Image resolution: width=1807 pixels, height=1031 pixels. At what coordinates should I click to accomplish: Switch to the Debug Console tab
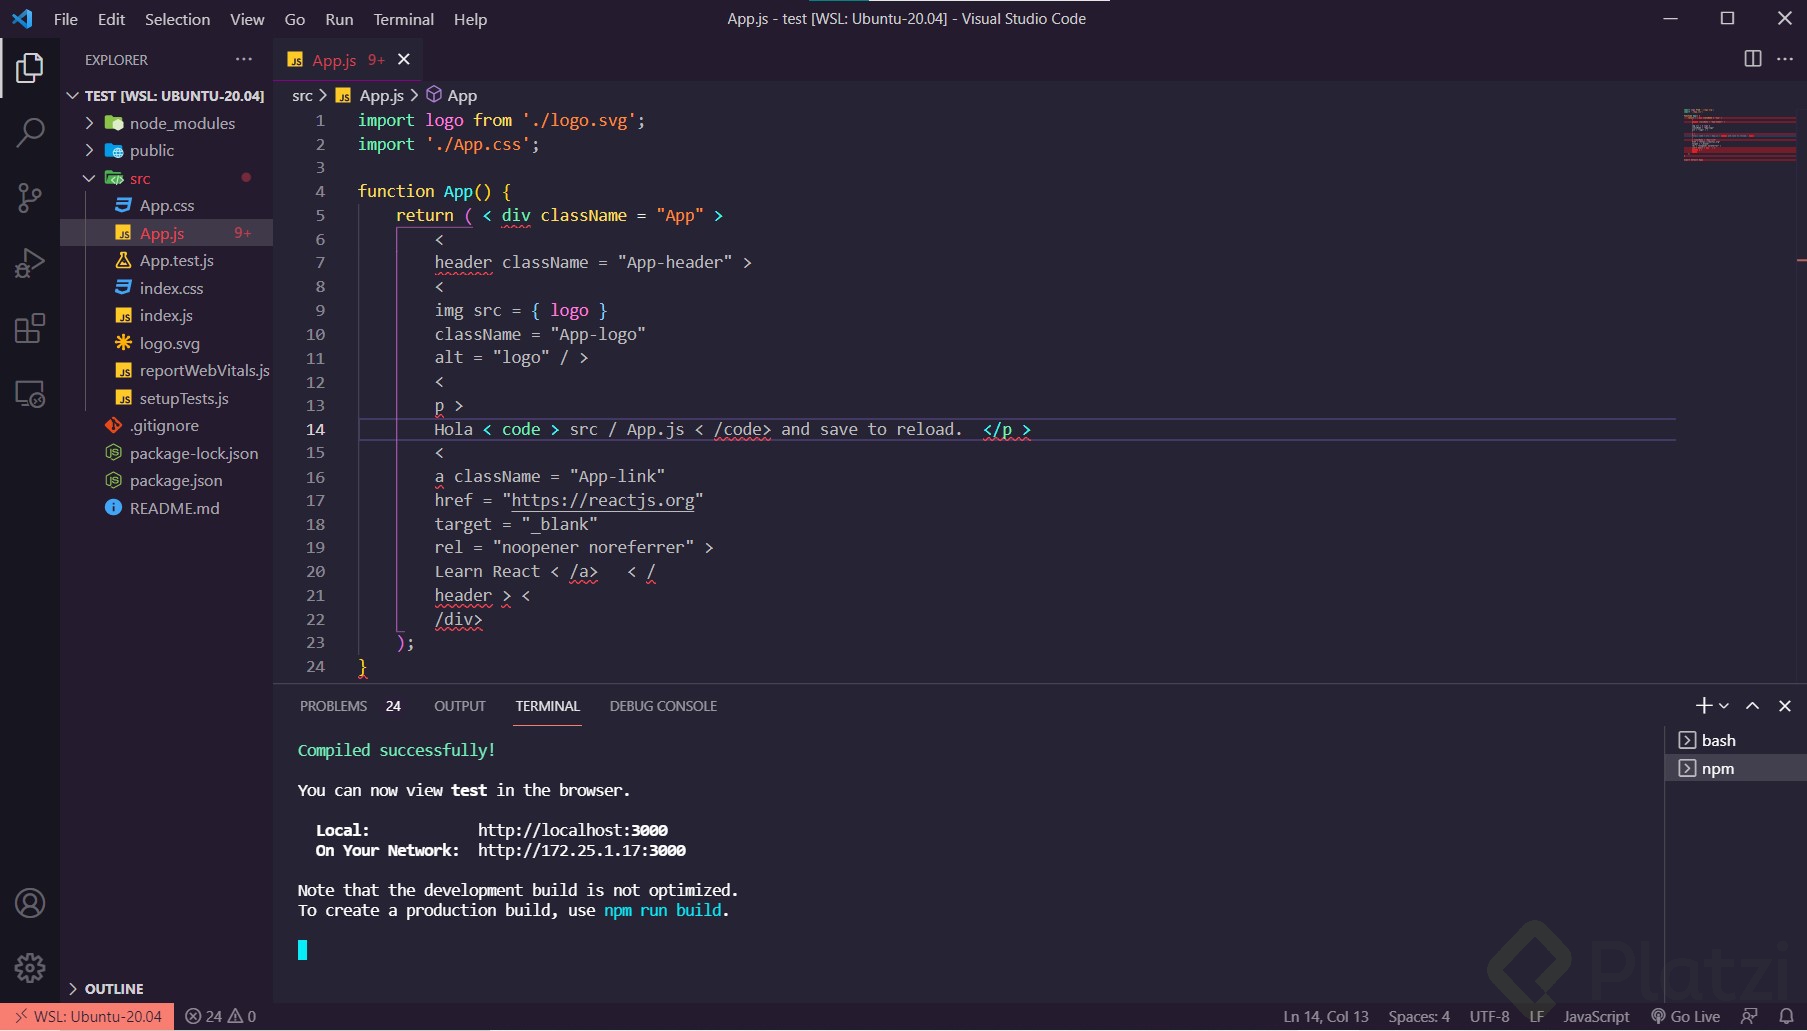[663, 706]
